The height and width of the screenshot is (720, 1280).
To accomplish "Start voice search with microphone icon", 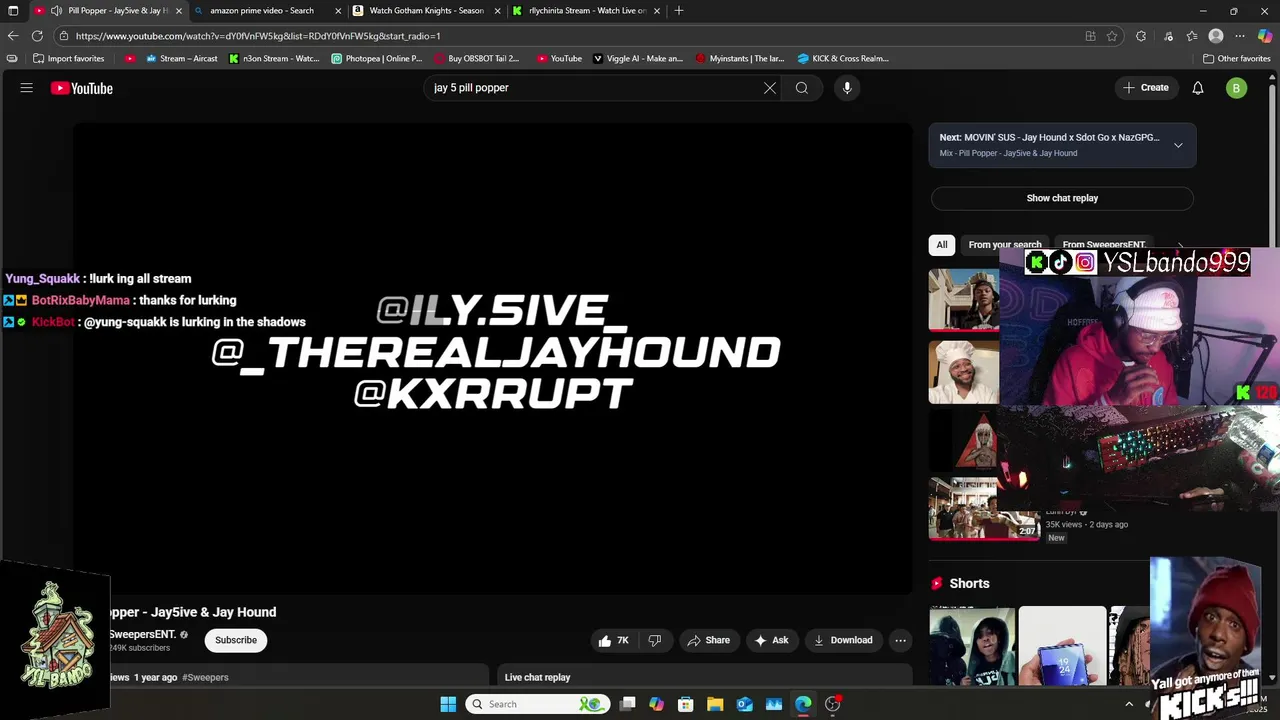I will 847,88.
